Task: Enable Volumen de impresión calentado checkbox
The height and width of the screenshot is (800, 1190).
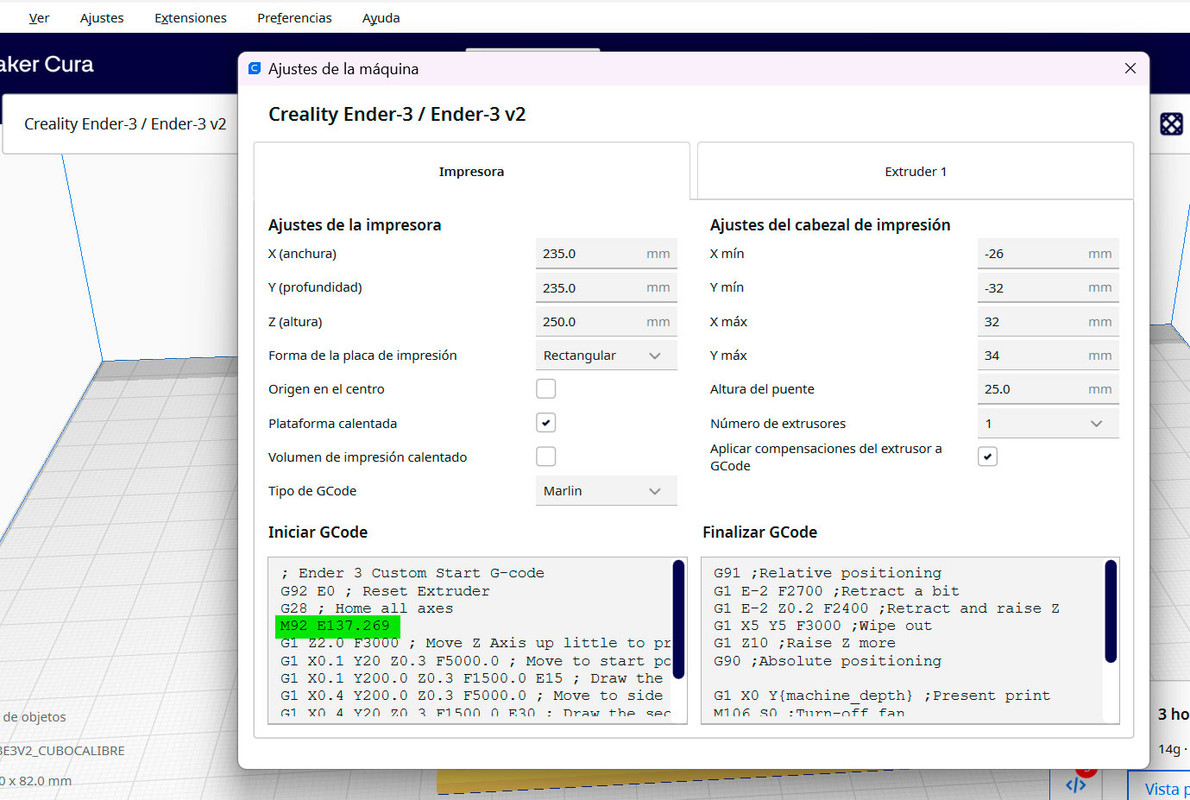Action: click(x=546, y=456)
